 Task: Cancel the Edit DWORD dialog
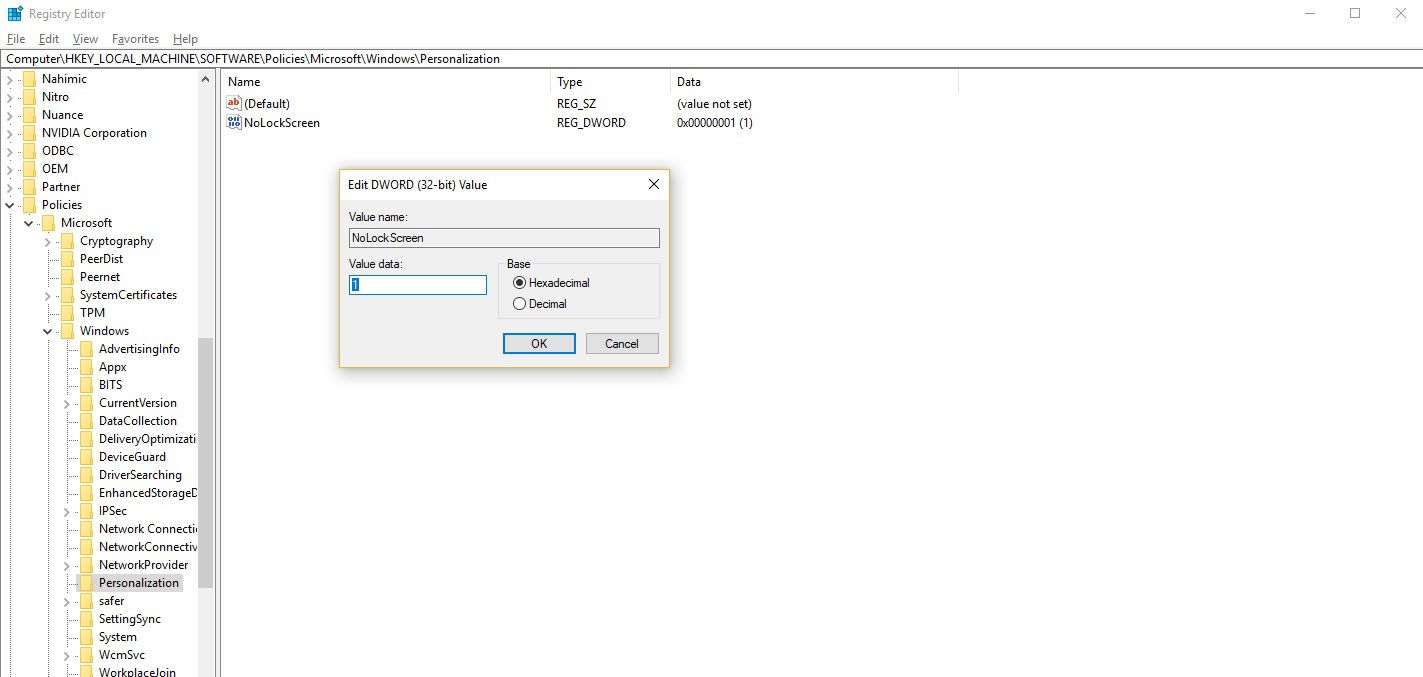(621, 344)
